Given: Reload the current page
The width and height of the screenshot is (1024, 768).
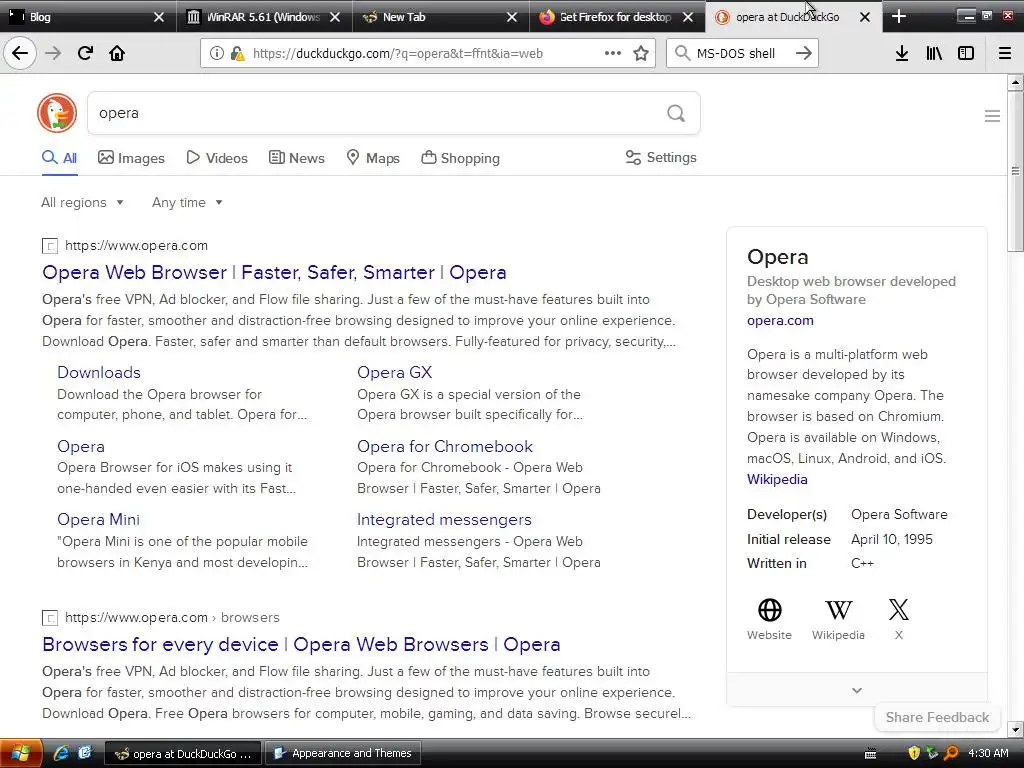Looking at the screenshot, I should (85, 53).
